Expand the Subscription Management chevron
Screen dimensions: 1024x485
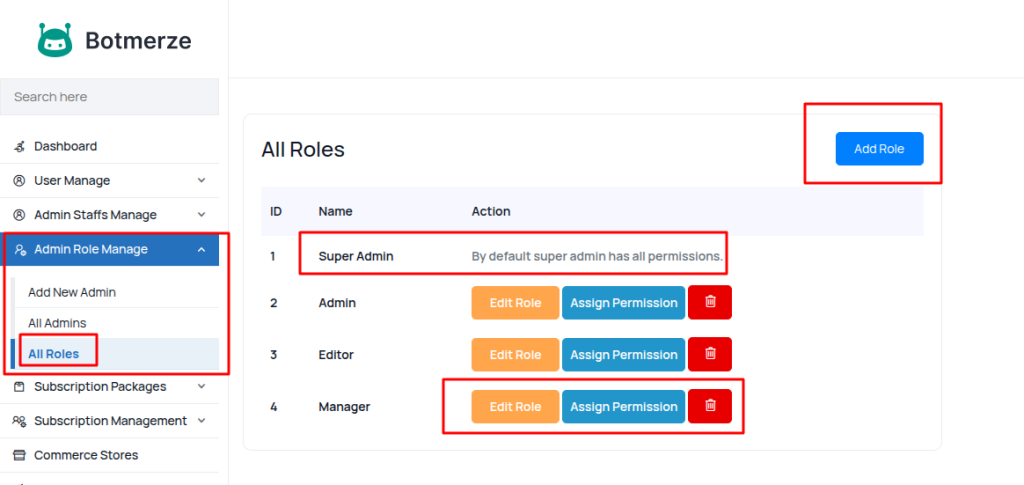[201, 421]
